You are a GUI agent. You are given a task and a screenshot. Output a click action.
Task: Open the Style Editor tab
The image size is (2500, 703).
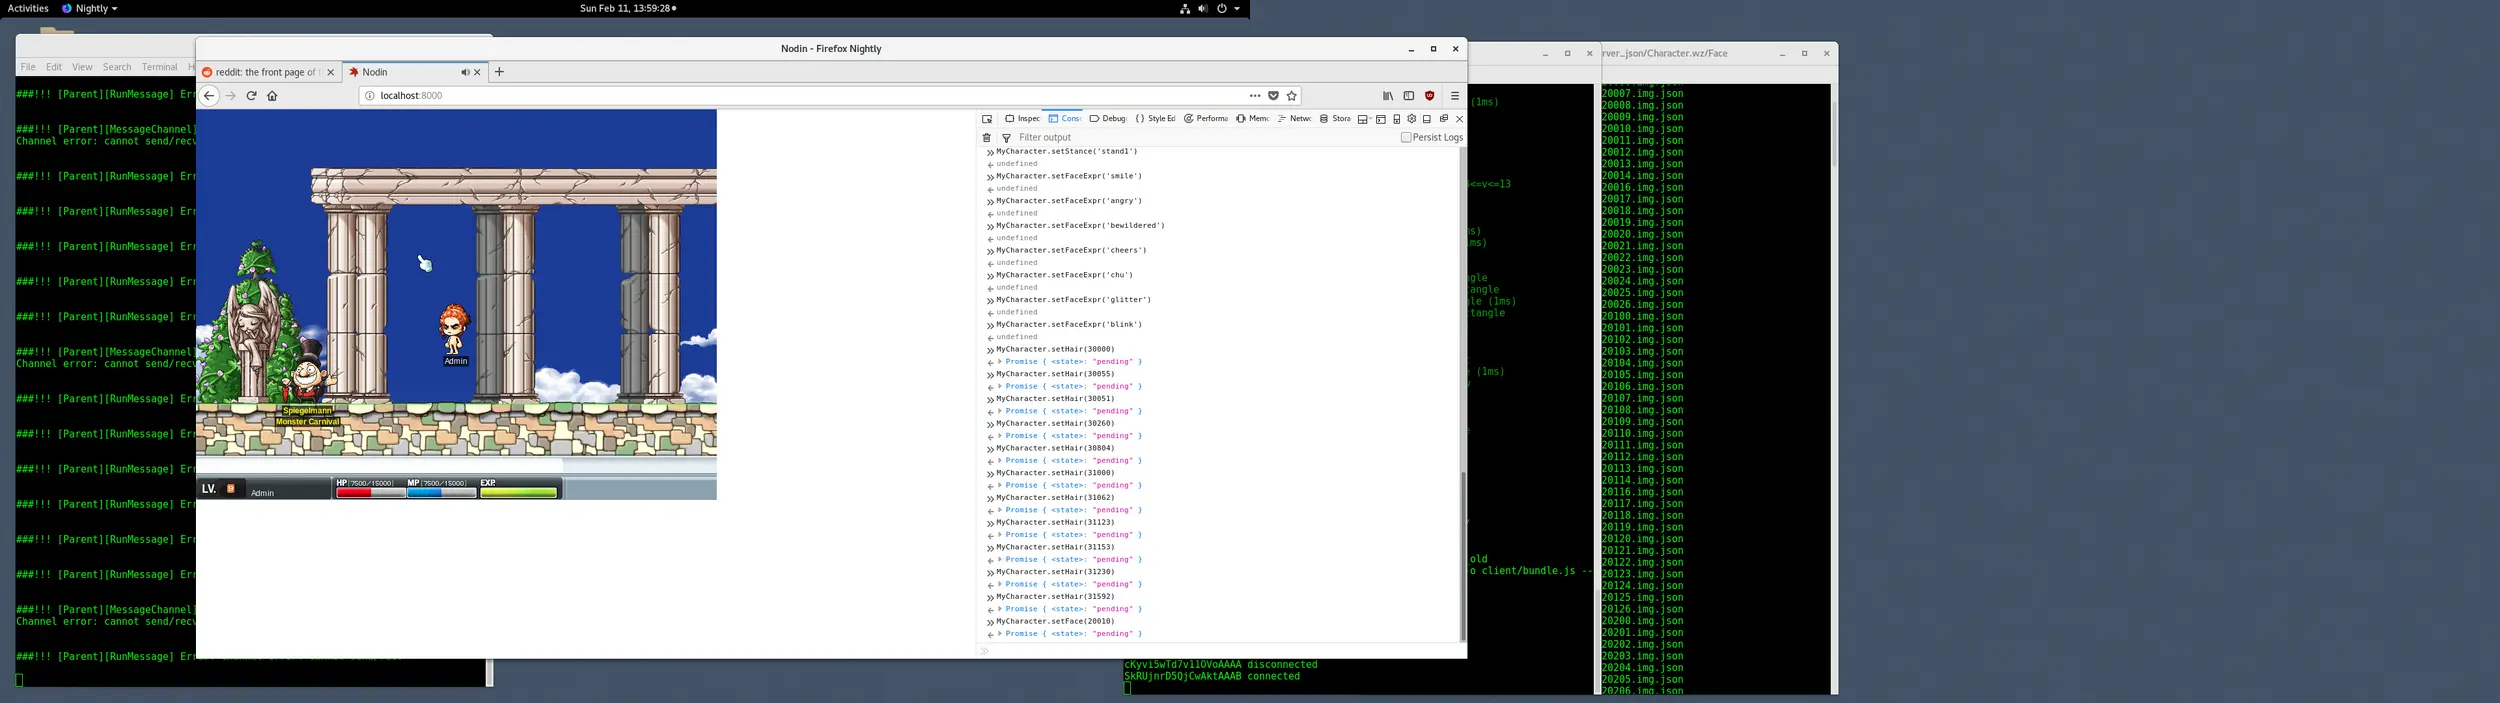(x=1155, y=119)
